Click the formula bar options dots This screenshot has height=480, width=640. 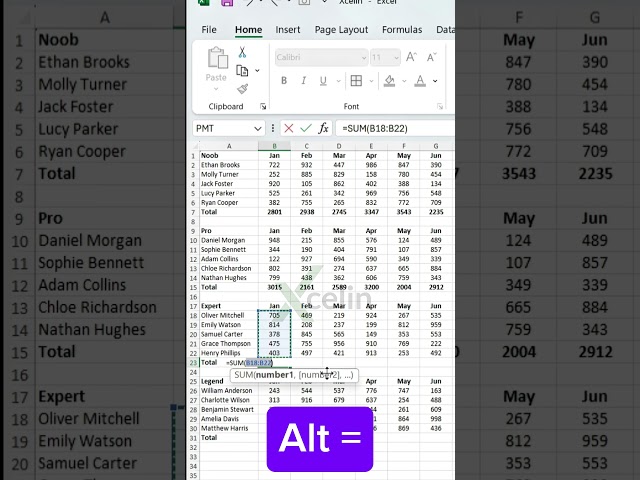(273, 129)
